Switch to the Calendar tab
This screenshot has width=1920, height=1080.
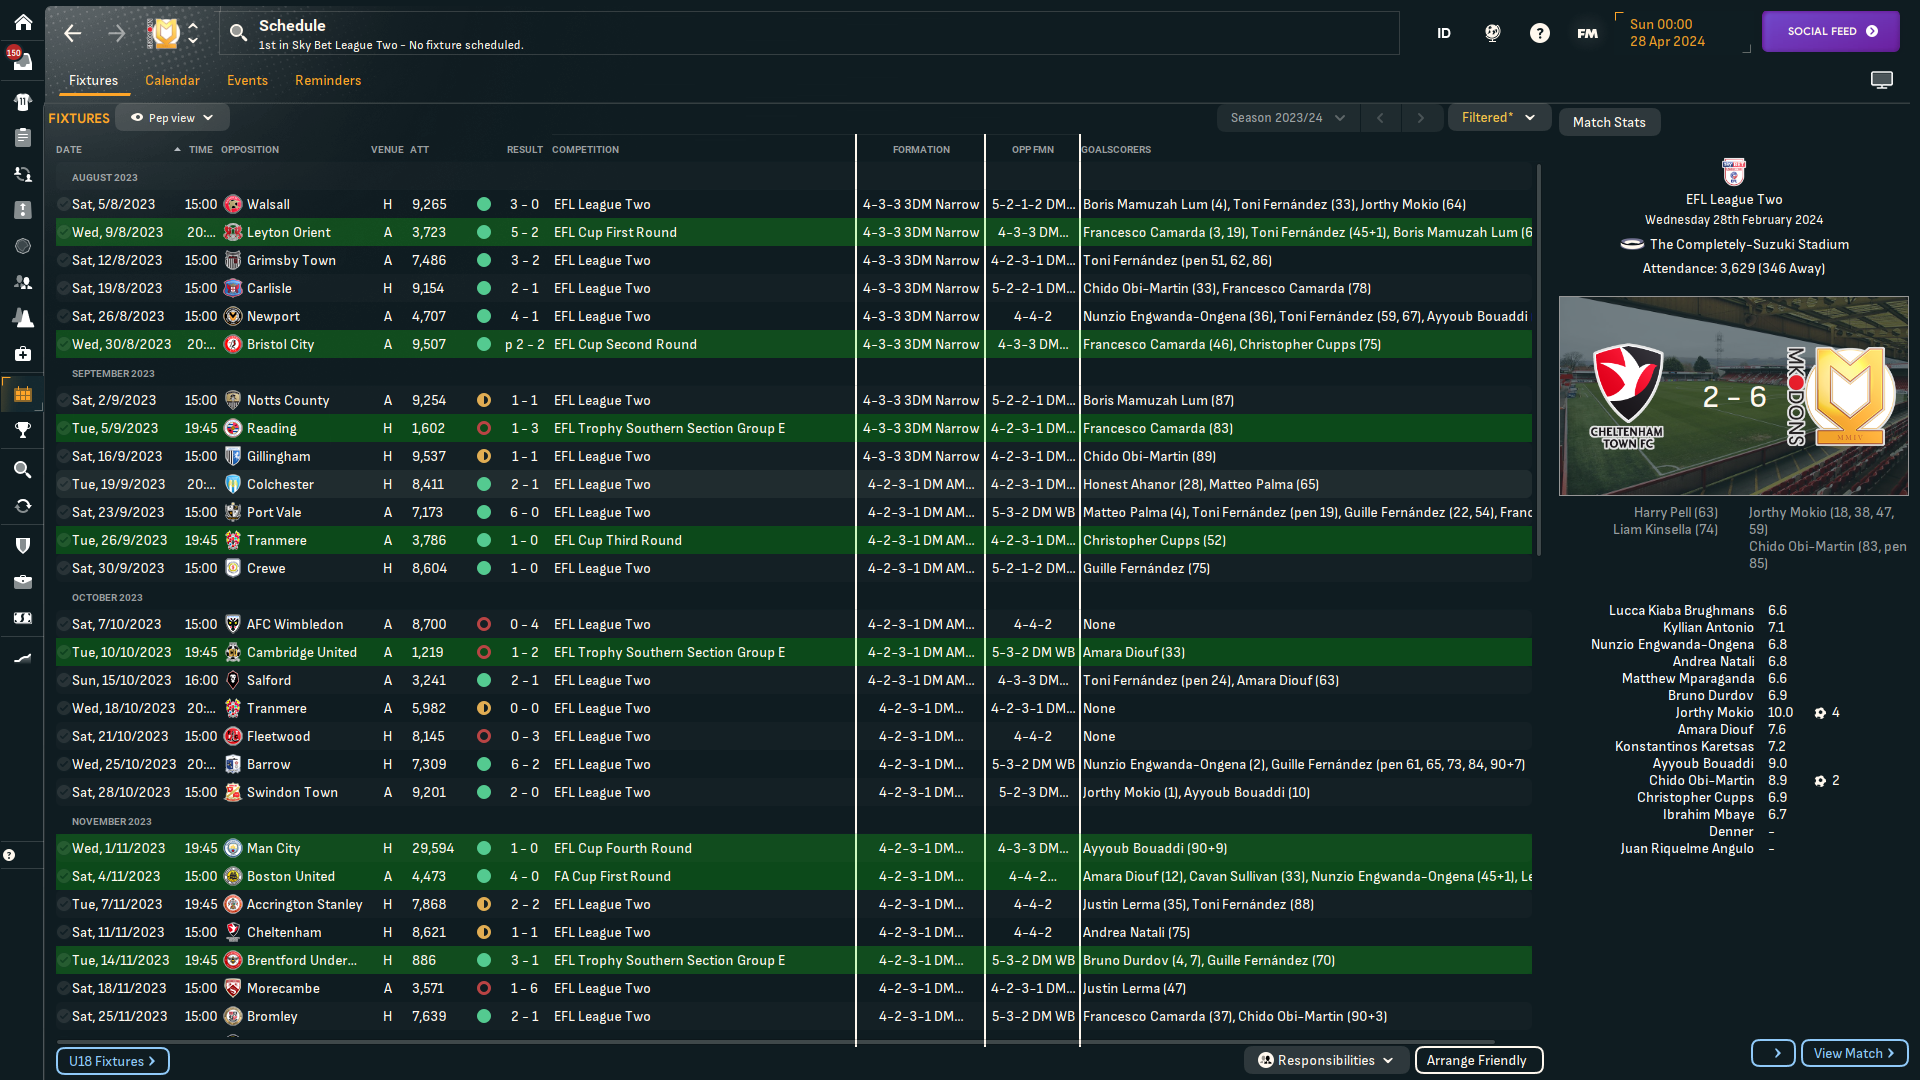pos(172,81)
